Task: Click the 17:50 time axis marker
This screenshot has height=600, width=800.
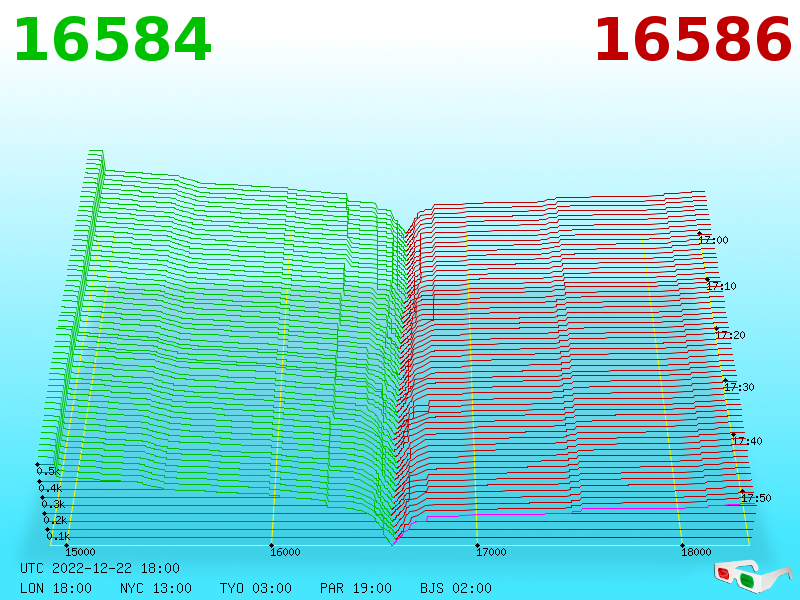Action: tap(757, 498)
